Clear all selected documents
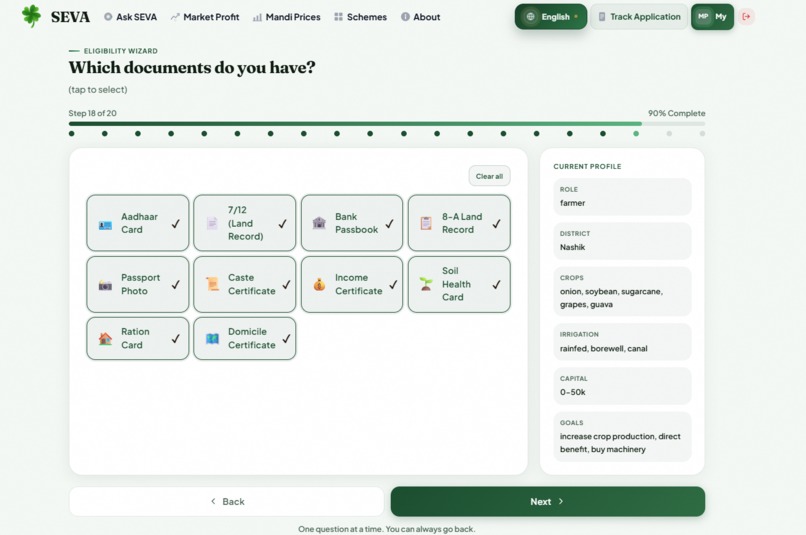This screenshot has width=806, height=535. pyautogui.click(x=489, y=176)
